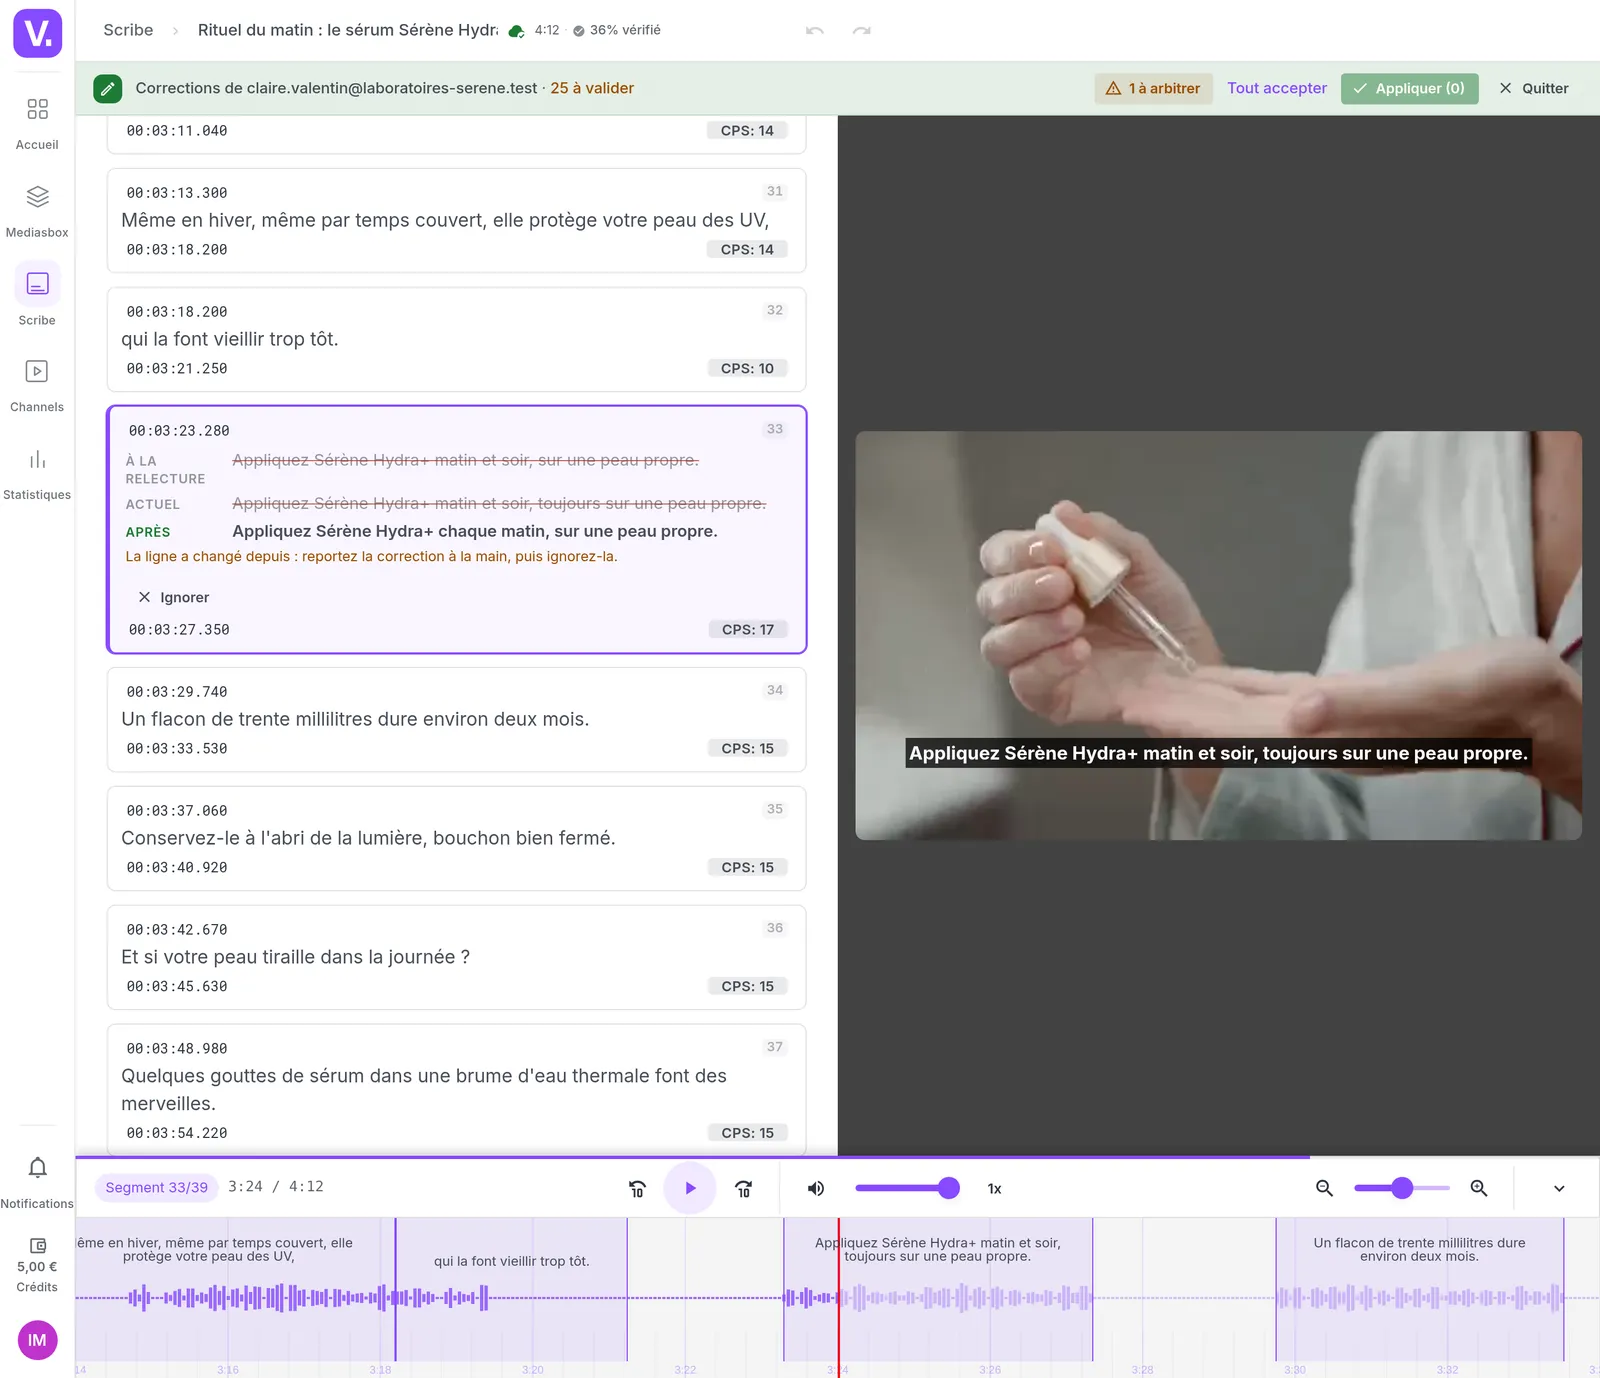Redo the last edit
This screenshot has height=1378, width=1600.
861,30
